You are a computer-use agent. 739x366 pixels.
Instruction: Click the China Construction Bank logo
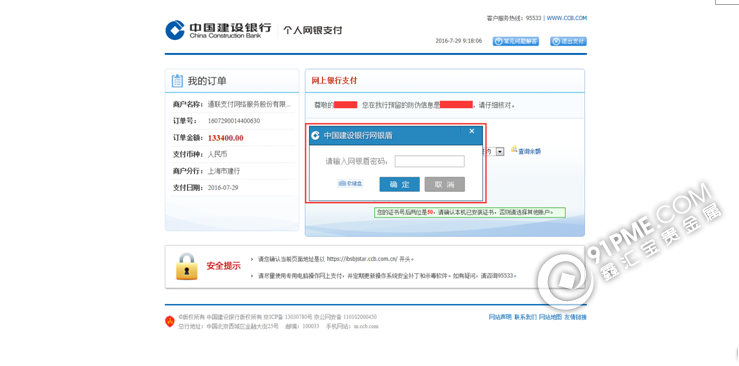[x=218, y=30]
